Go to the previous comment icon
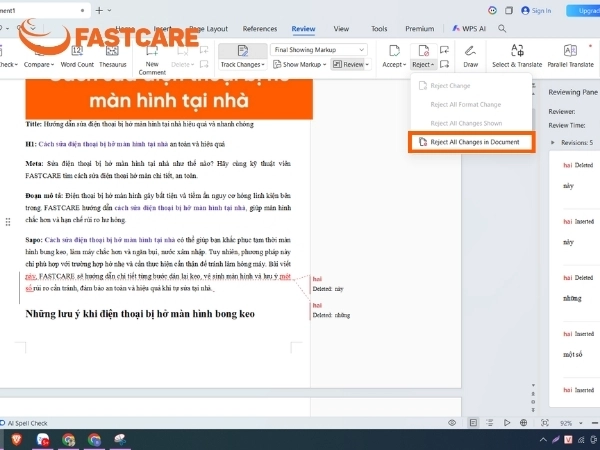This screenshot has height=450, width=600. pos(204,50)
